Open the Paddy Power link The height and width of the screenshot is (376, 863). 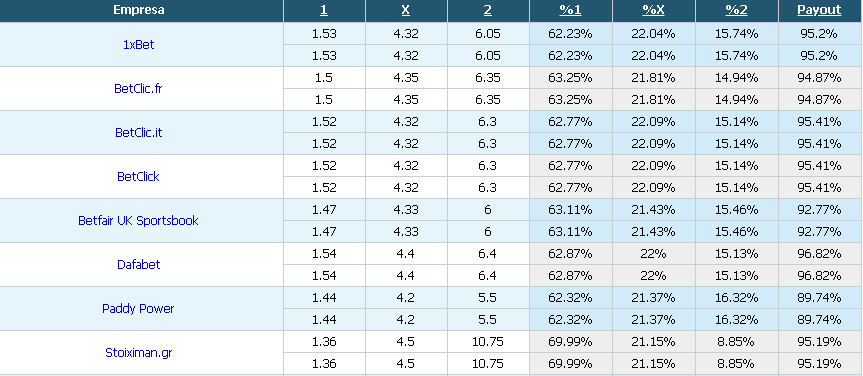tap(138, 309)
